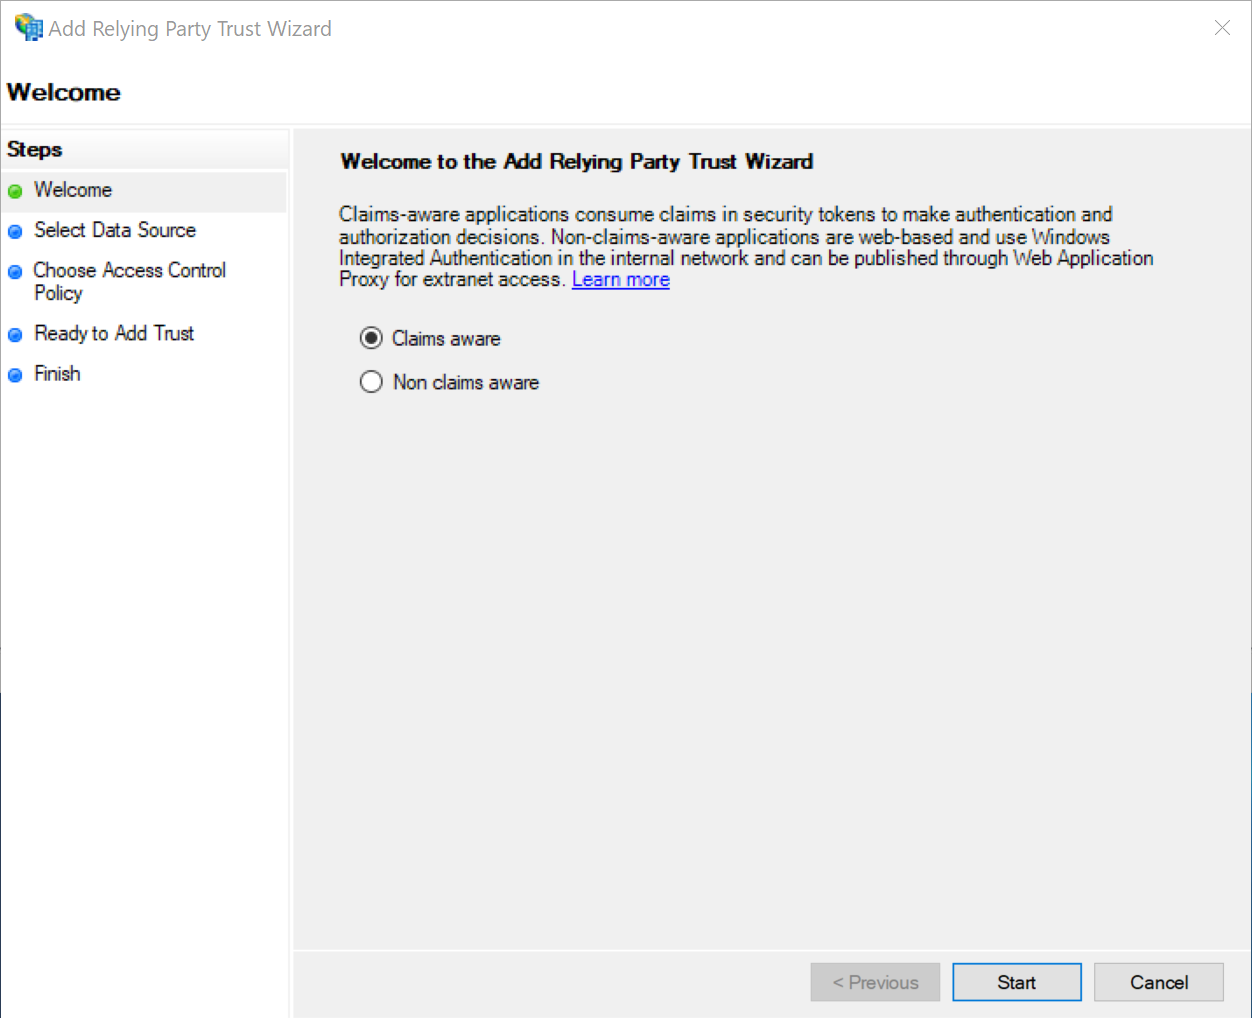Select the Welcome step label in Steps
Viewport: 1252px width, 1018px height.
tap(73, 190)
